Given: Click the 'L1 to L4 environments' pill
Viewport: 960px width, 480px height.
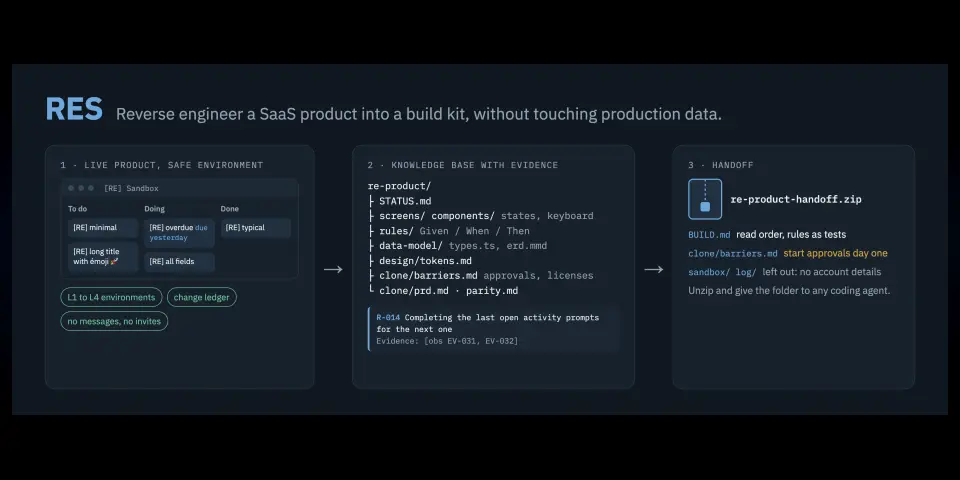Looking at the screenshot, I should (111, 298).
